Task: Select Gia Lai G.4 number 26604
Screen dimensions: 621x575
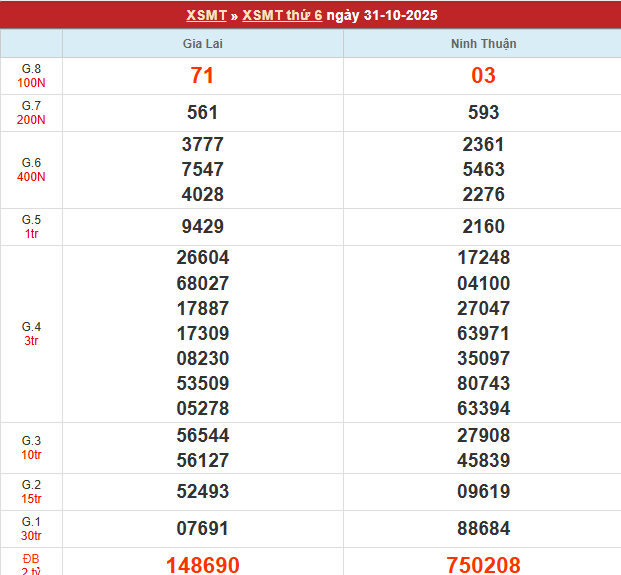Action: click(x=202, y=258)
